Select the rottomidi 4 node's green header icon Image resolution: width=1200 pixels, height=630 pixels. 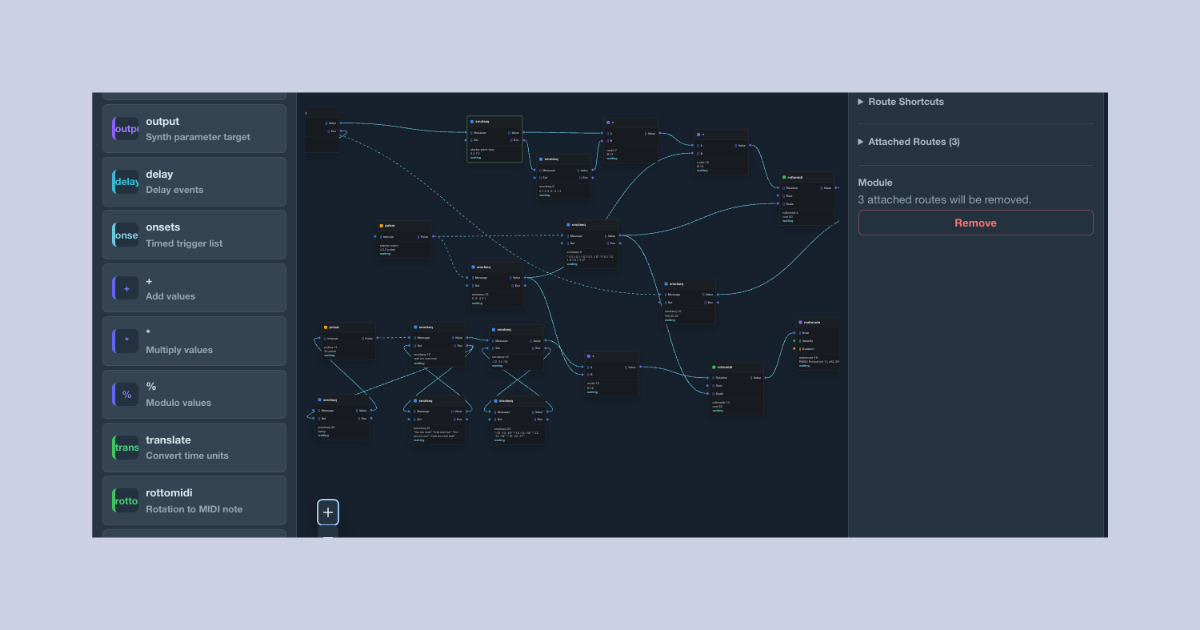(784, 177)
